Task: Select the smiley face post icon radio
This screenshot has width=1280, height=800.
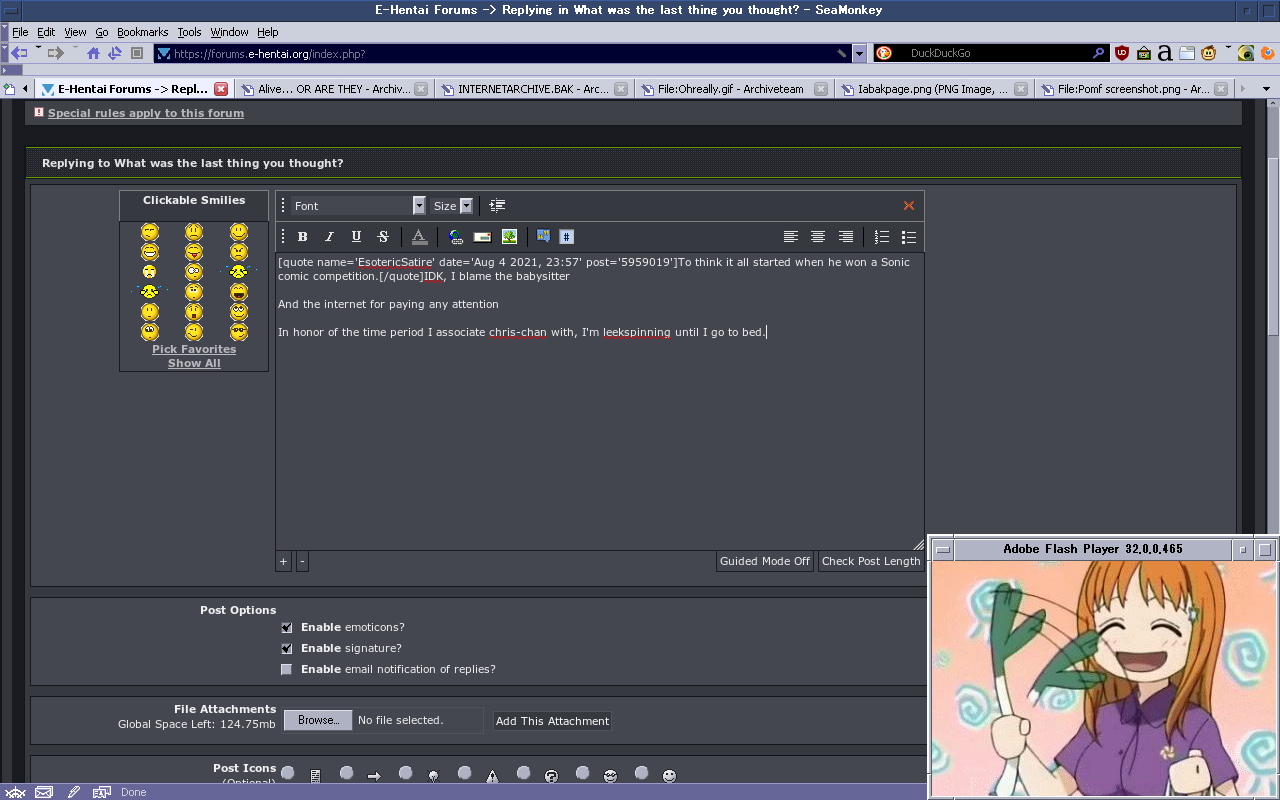Action: coord(642,773)
